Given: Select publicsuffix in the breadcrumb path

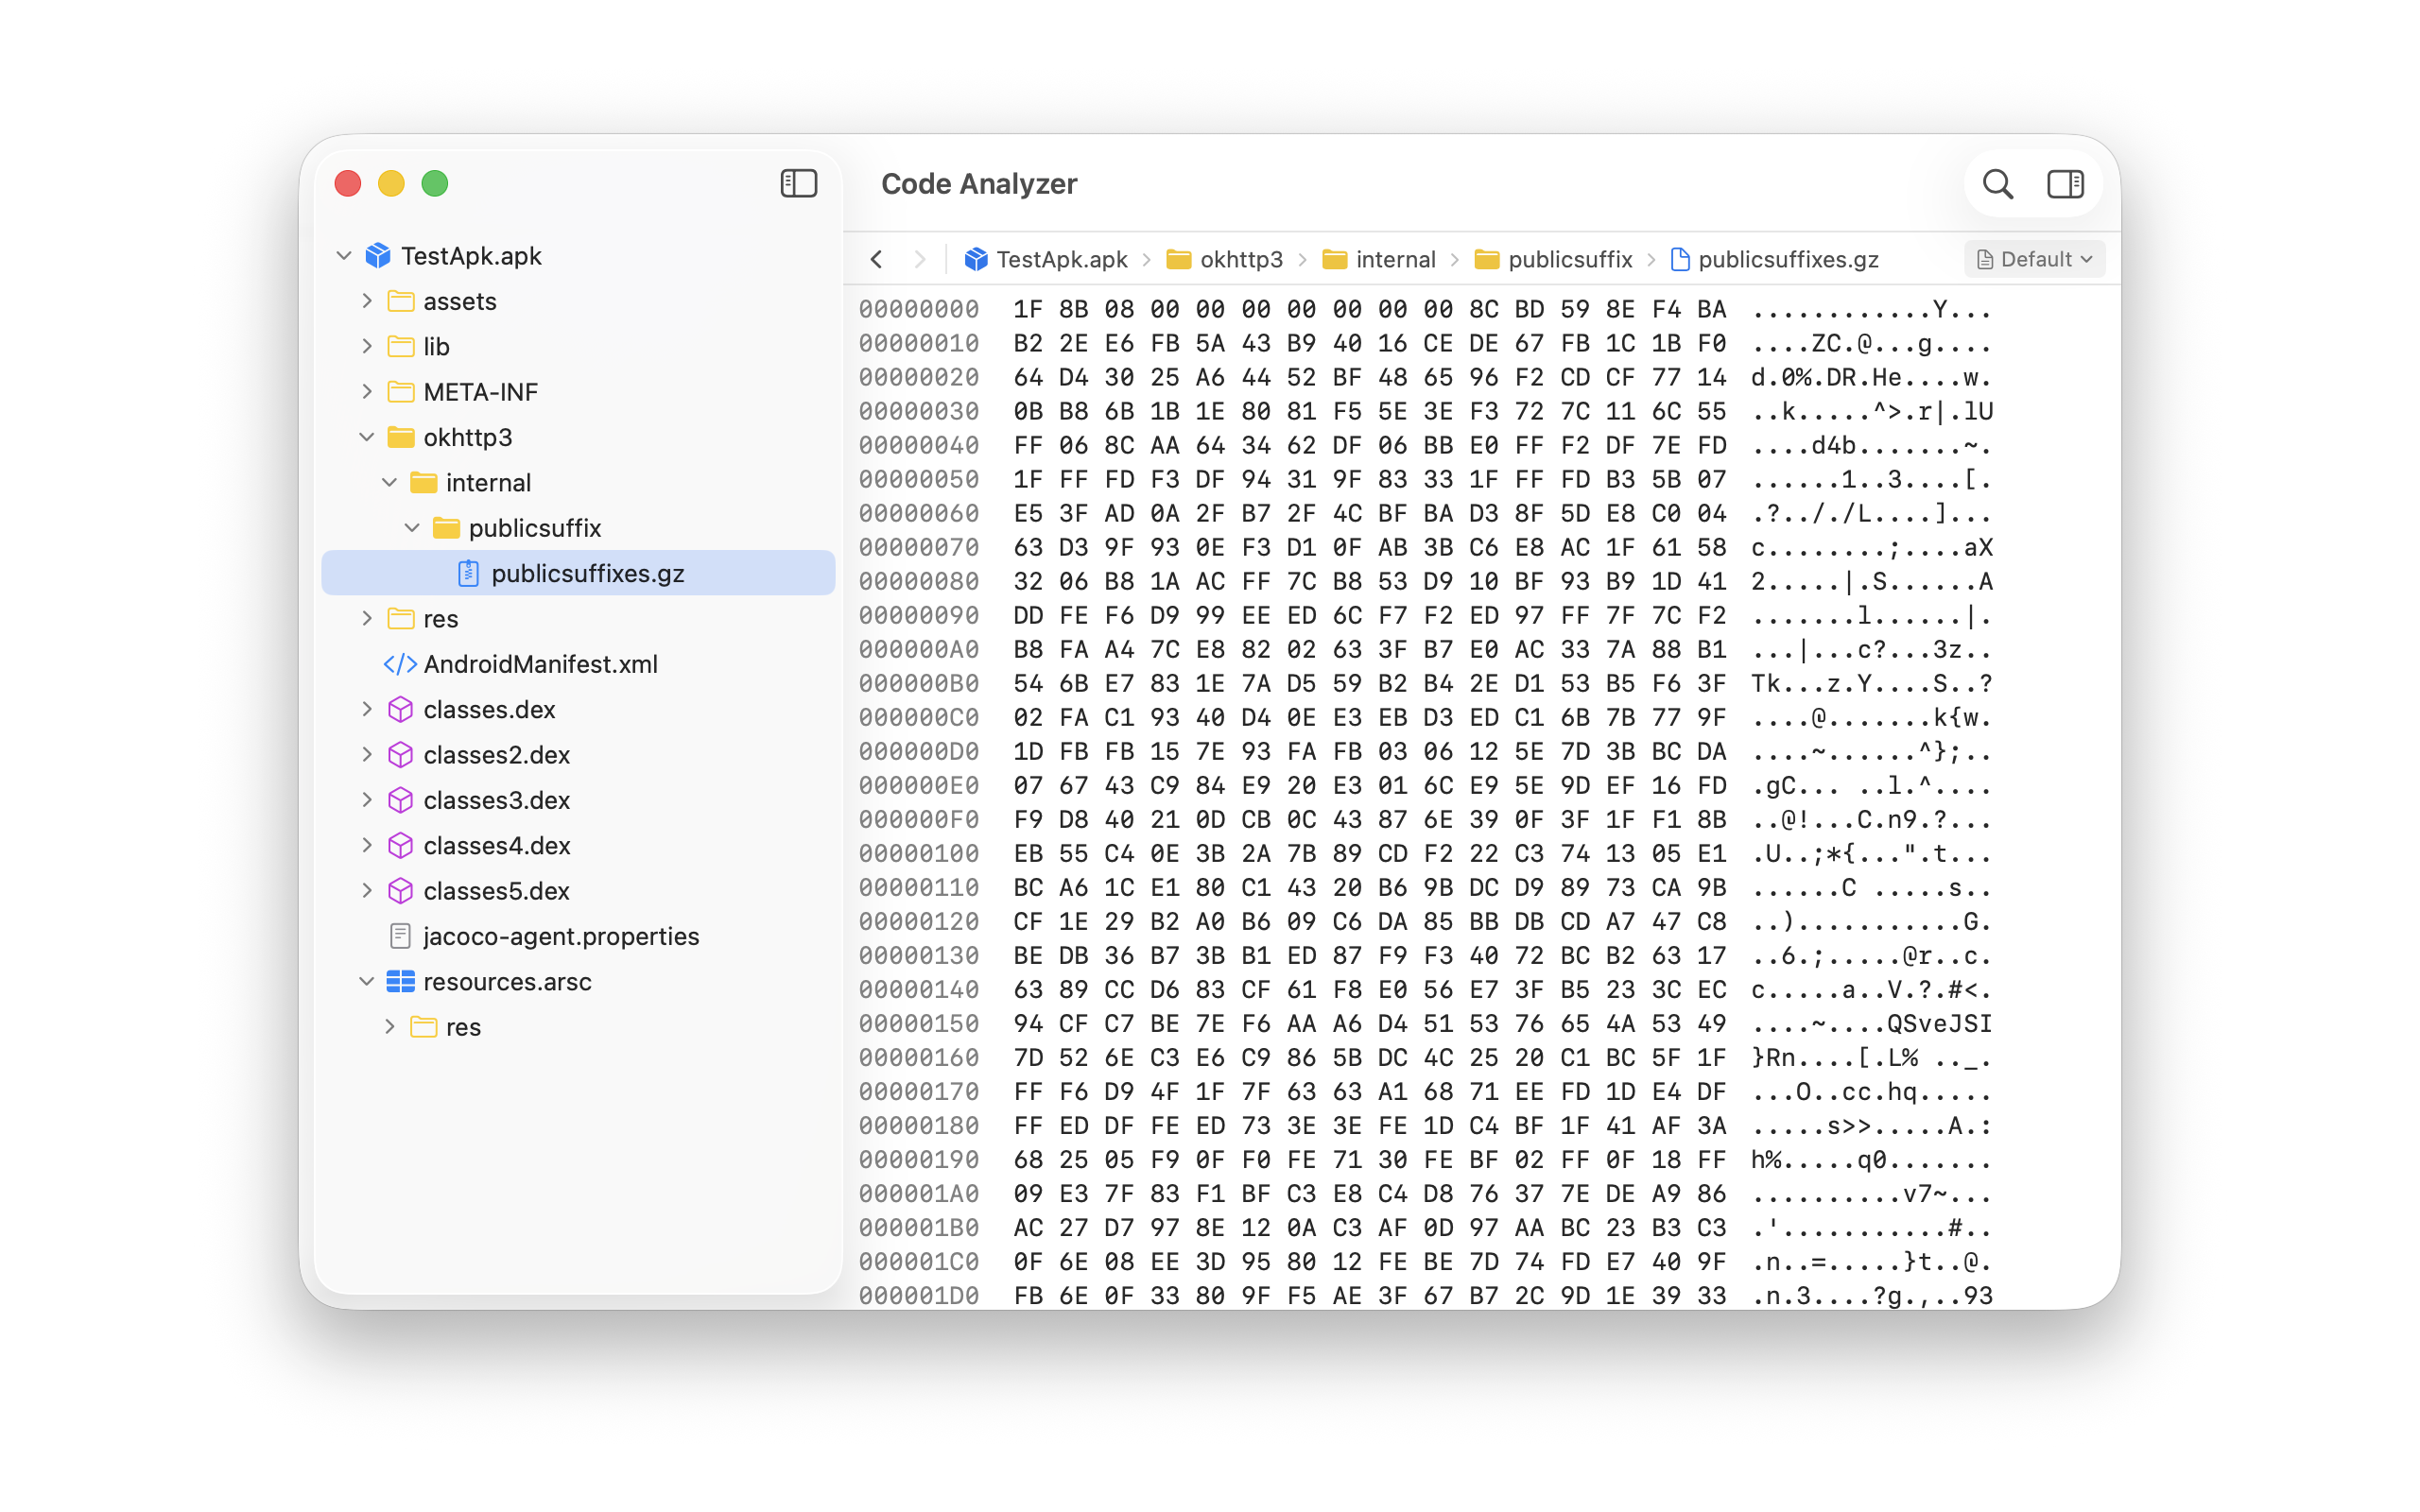Looking at the screenshot, I should point(1570,260).
